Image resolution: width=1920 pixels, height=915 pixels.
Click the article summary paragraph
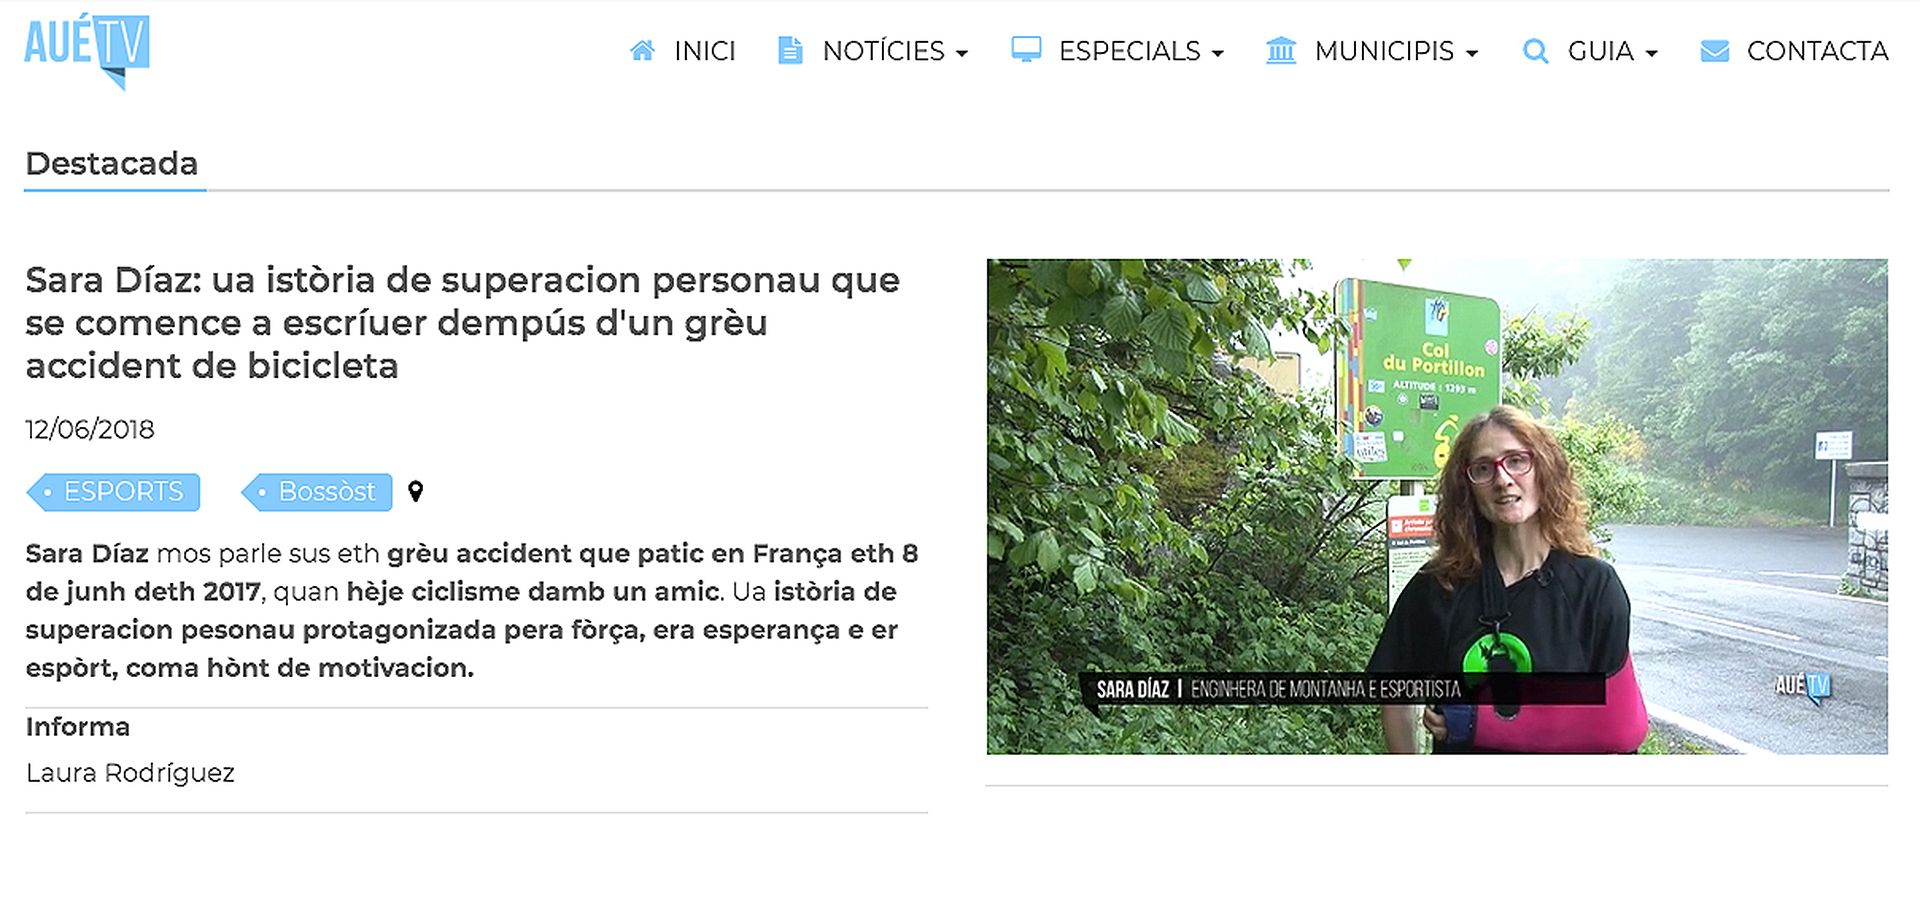(x=472, y=610)
